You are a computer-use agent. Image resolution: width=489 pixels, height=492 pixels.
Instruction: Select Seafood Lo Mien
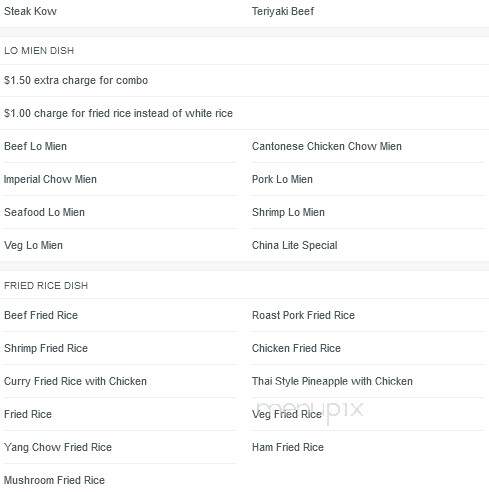click(44, 212)
